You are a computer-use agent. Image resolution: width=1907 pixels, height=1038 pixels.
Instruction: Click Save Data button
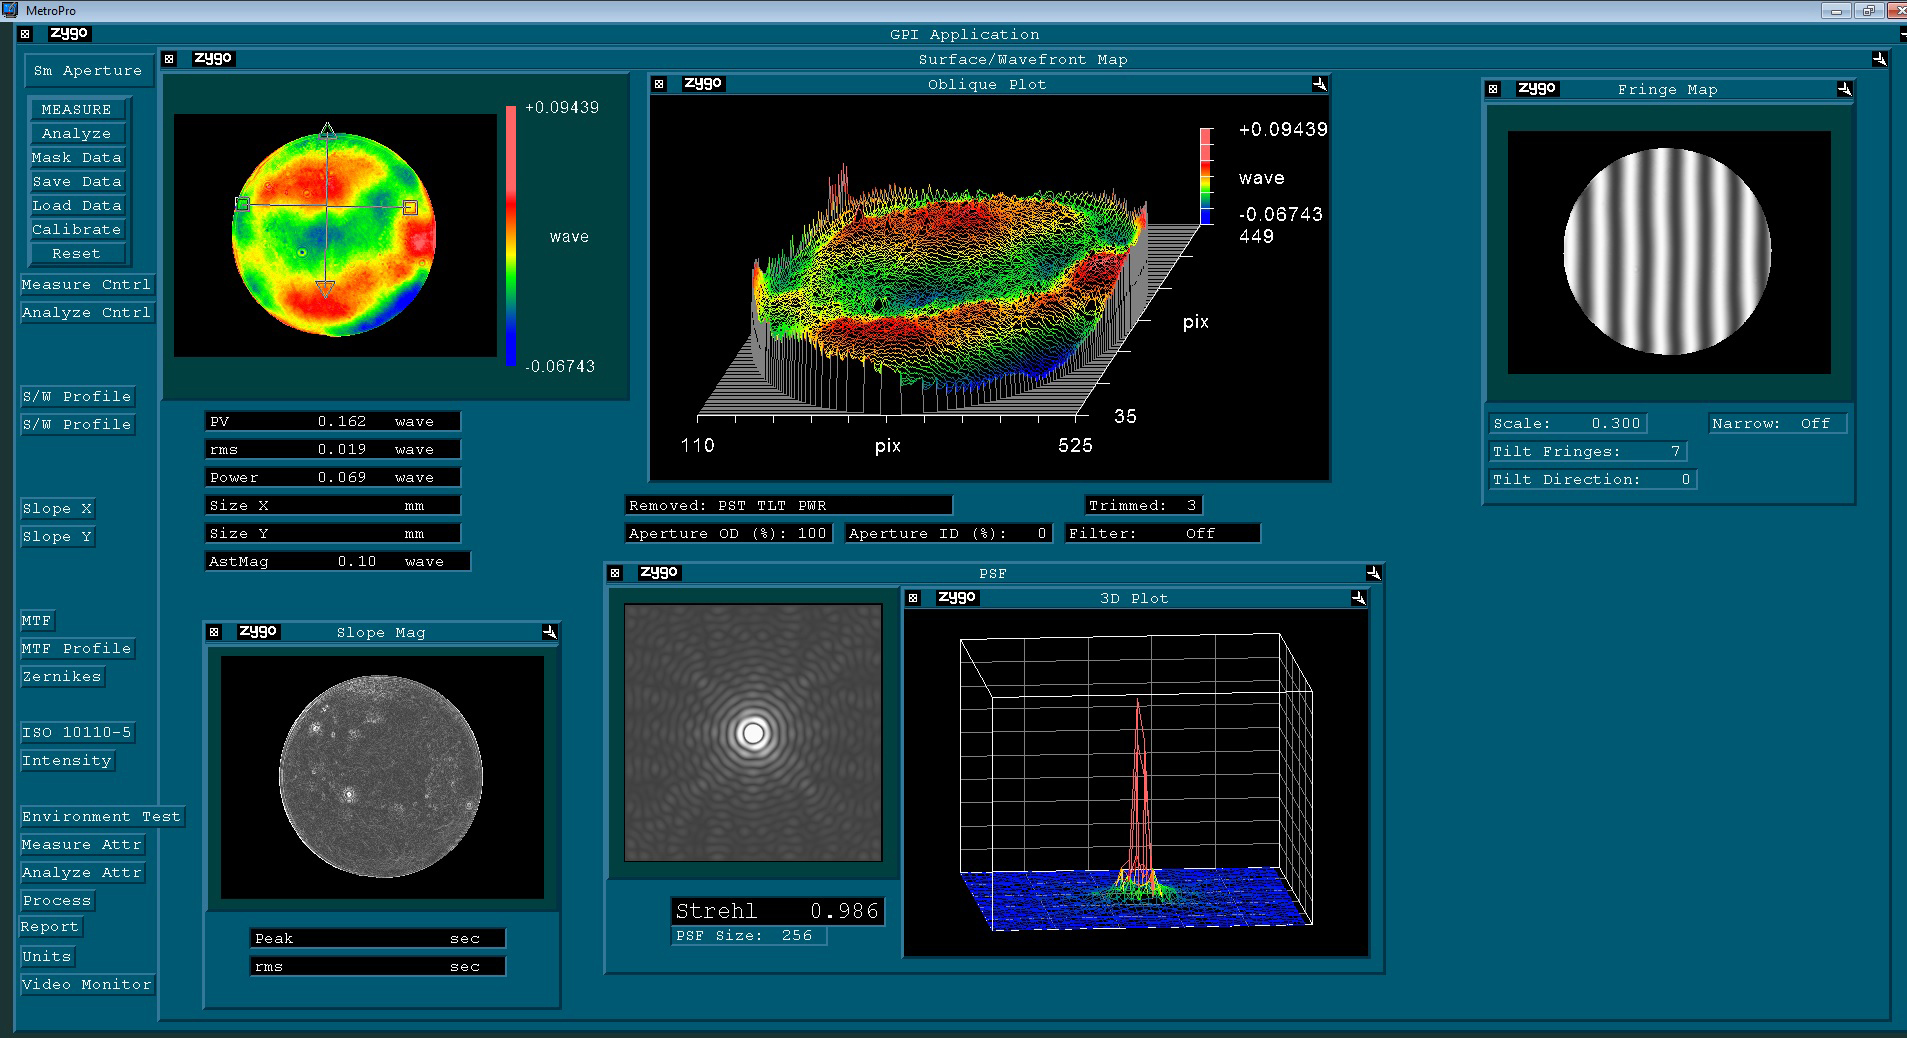(77, 181)
